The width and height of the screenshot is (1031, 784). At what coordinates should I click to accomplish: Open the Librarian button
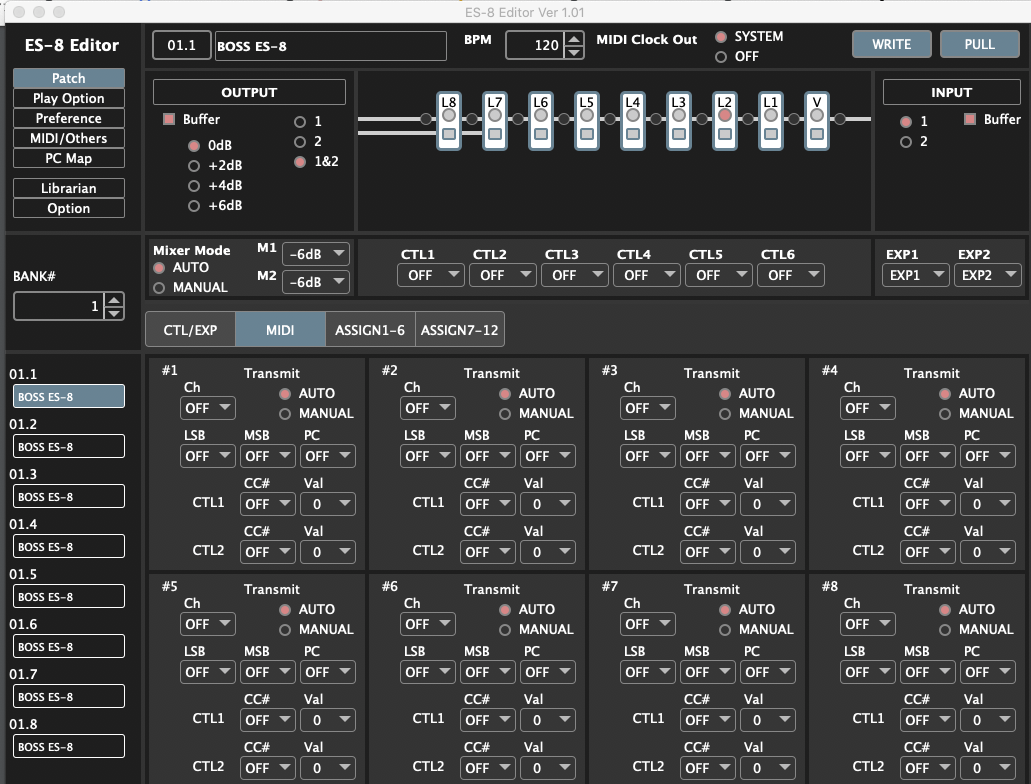68,188
